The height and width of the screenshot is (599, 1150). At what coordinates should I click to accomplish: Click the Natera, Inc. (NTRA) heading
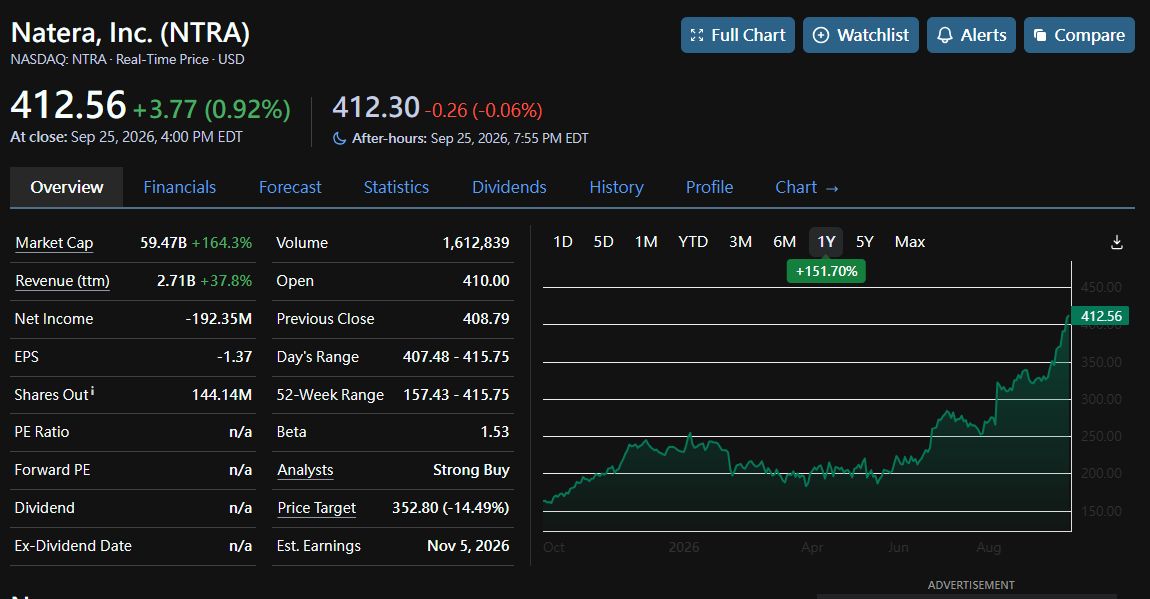130,33
